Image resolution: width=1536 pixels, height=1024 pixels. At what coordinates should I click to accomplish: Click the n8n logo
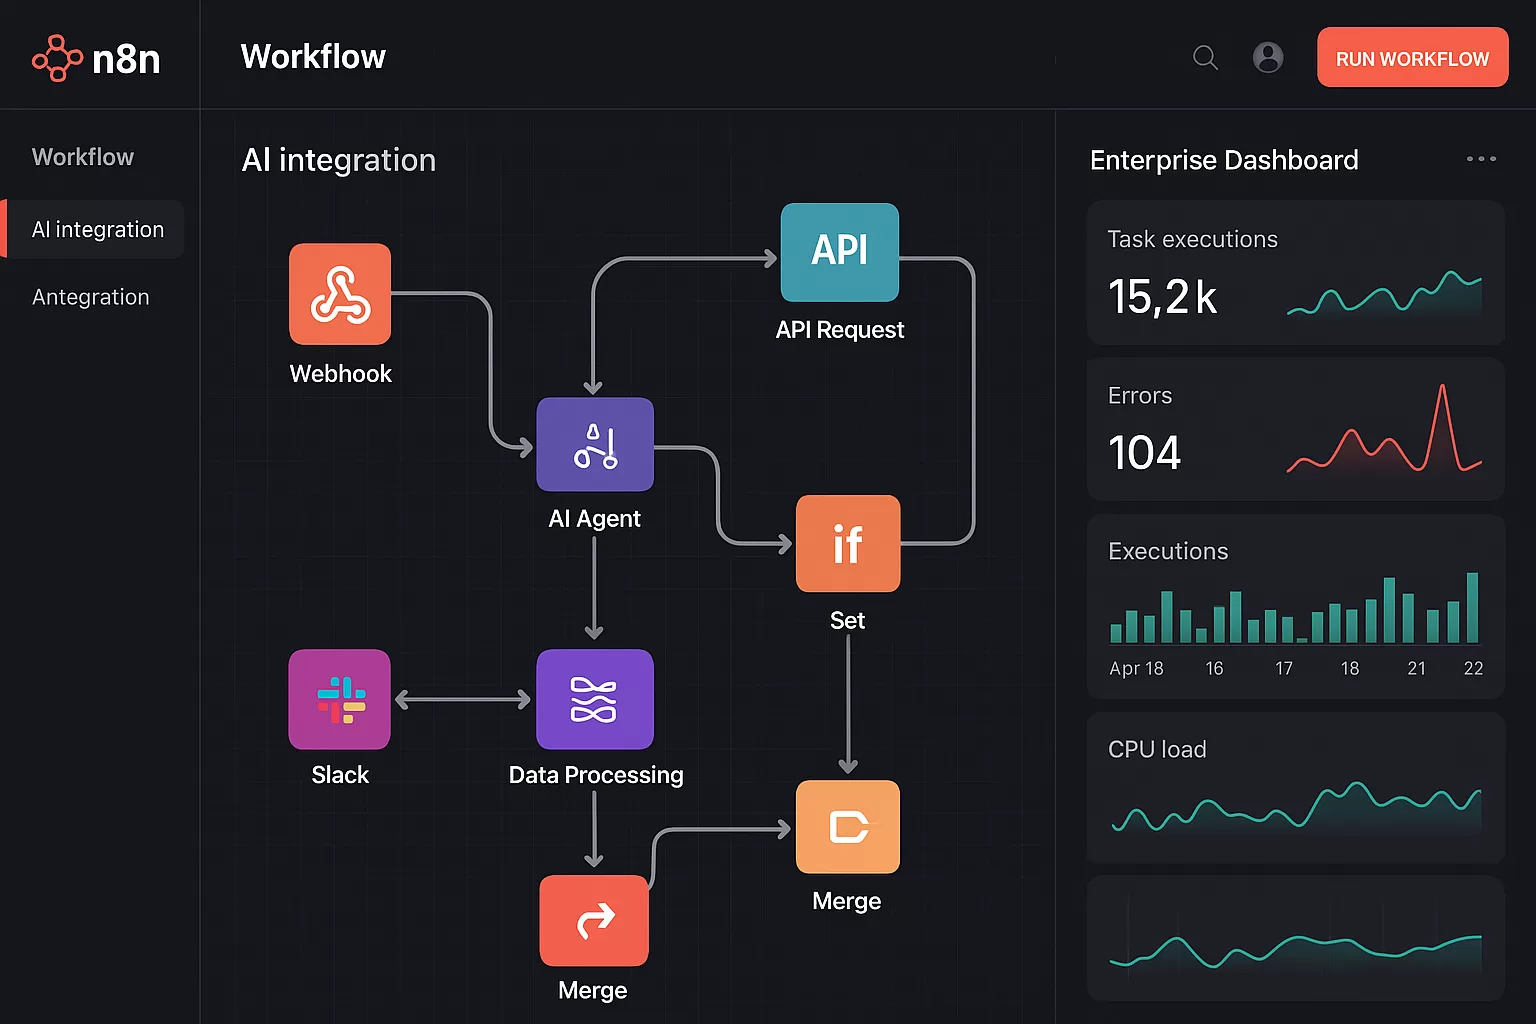pyautogui.click(x=96, y=59)
